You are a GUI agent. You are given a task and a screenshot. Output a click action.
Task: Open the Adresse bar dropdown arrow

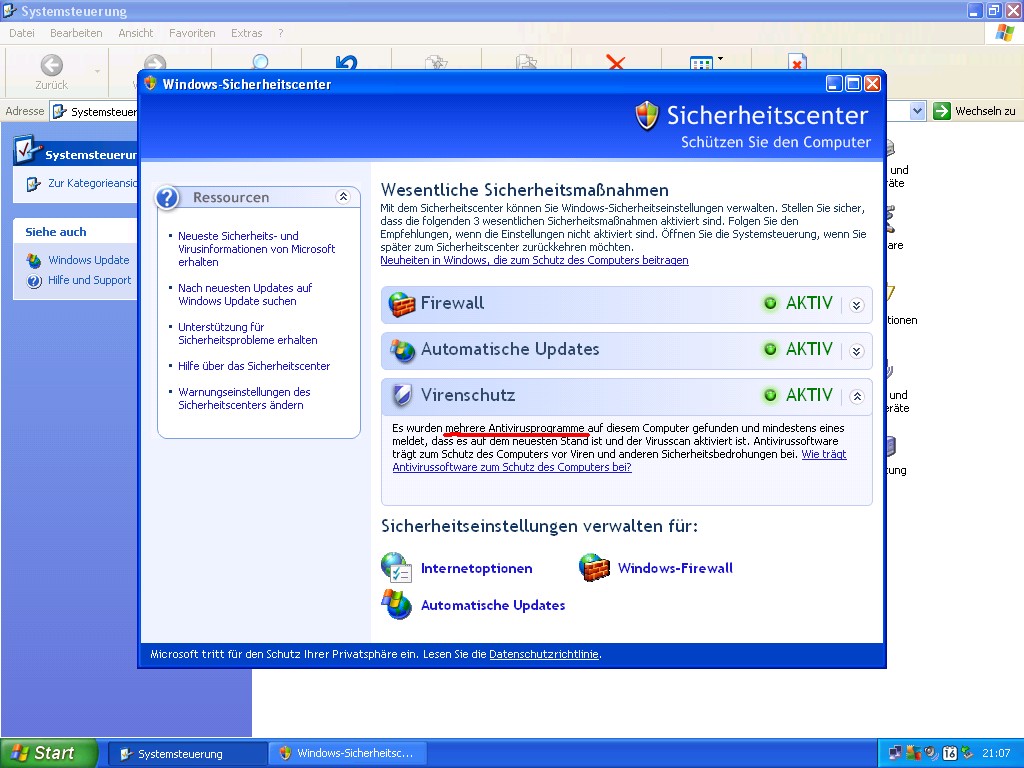click(917, 111)
